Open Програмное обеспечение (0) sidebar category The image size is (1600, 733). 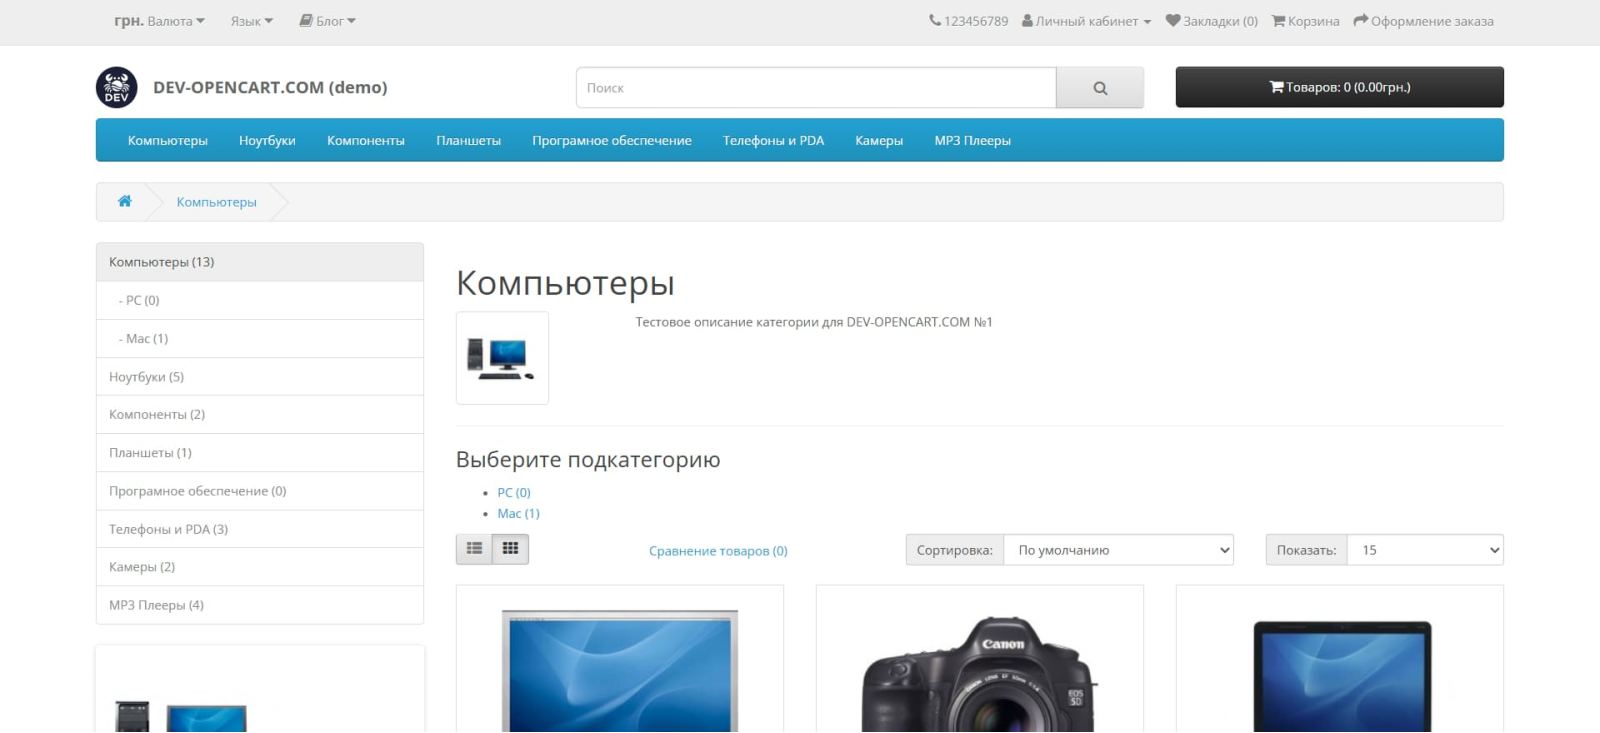pos(260,491)
